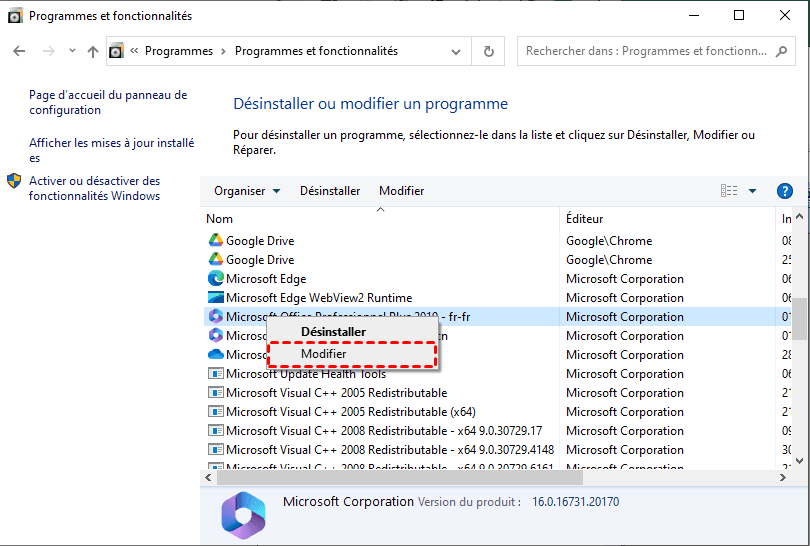Click the OneDrive cloud icon entry
The image size is (810, 546).
tap(215, 354)
